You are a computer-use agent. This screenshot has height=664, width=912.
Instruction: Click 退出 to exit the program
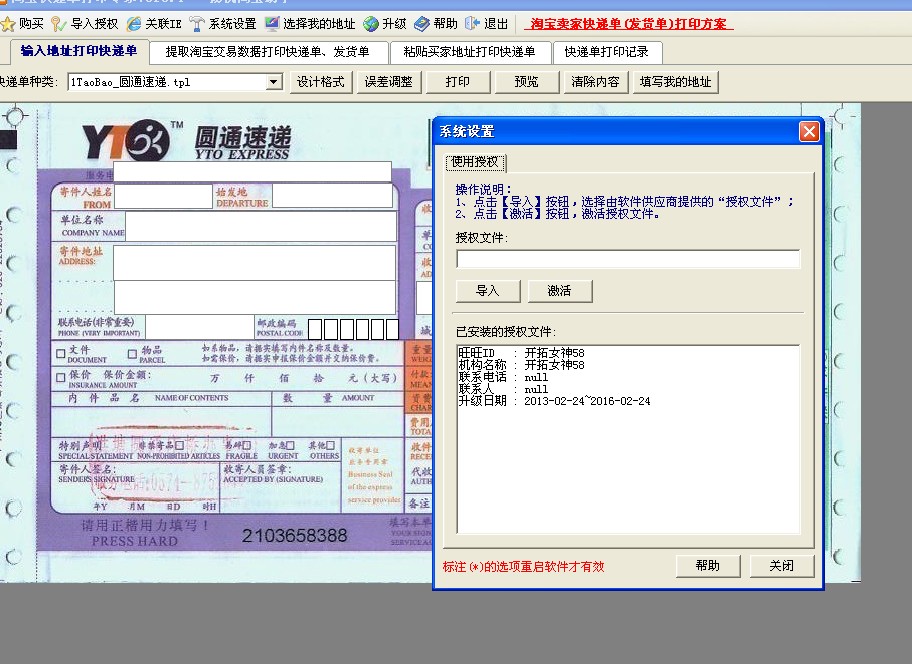click(496, 24)
